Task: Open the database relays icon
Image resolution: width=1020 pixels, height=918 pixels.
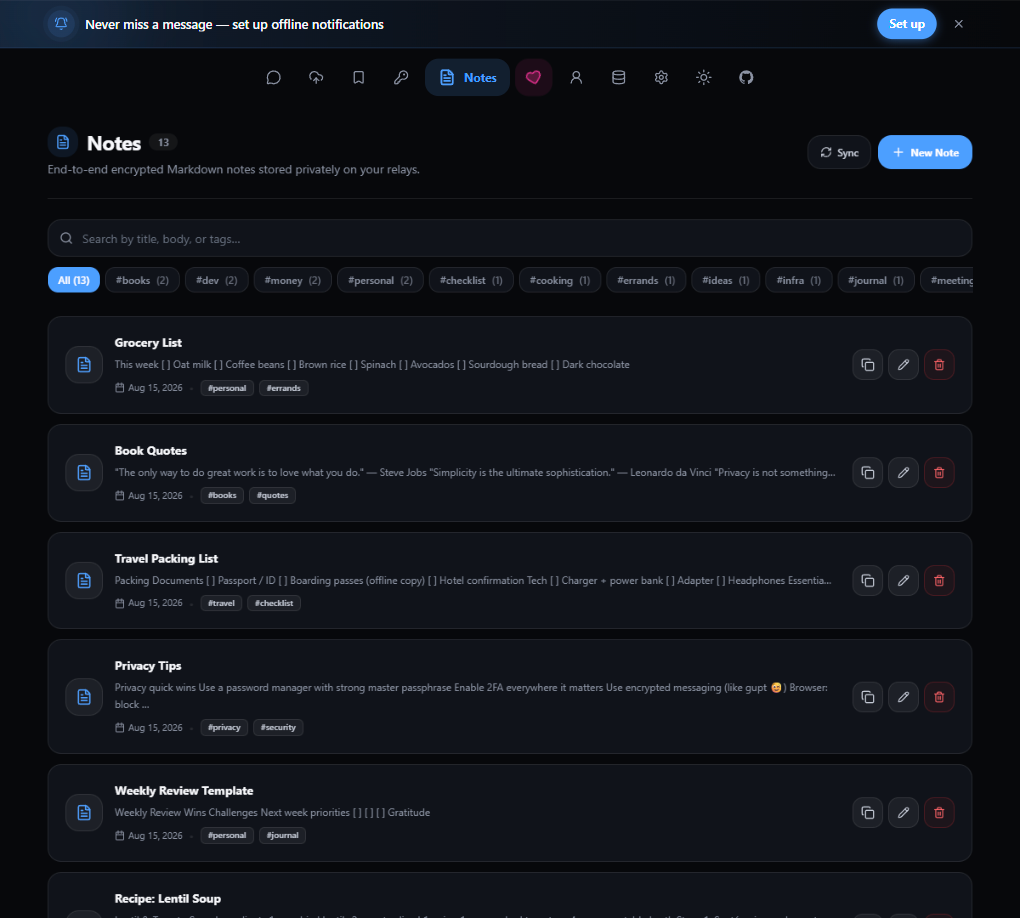Action: pyautogui.click(x=619, y=77)
